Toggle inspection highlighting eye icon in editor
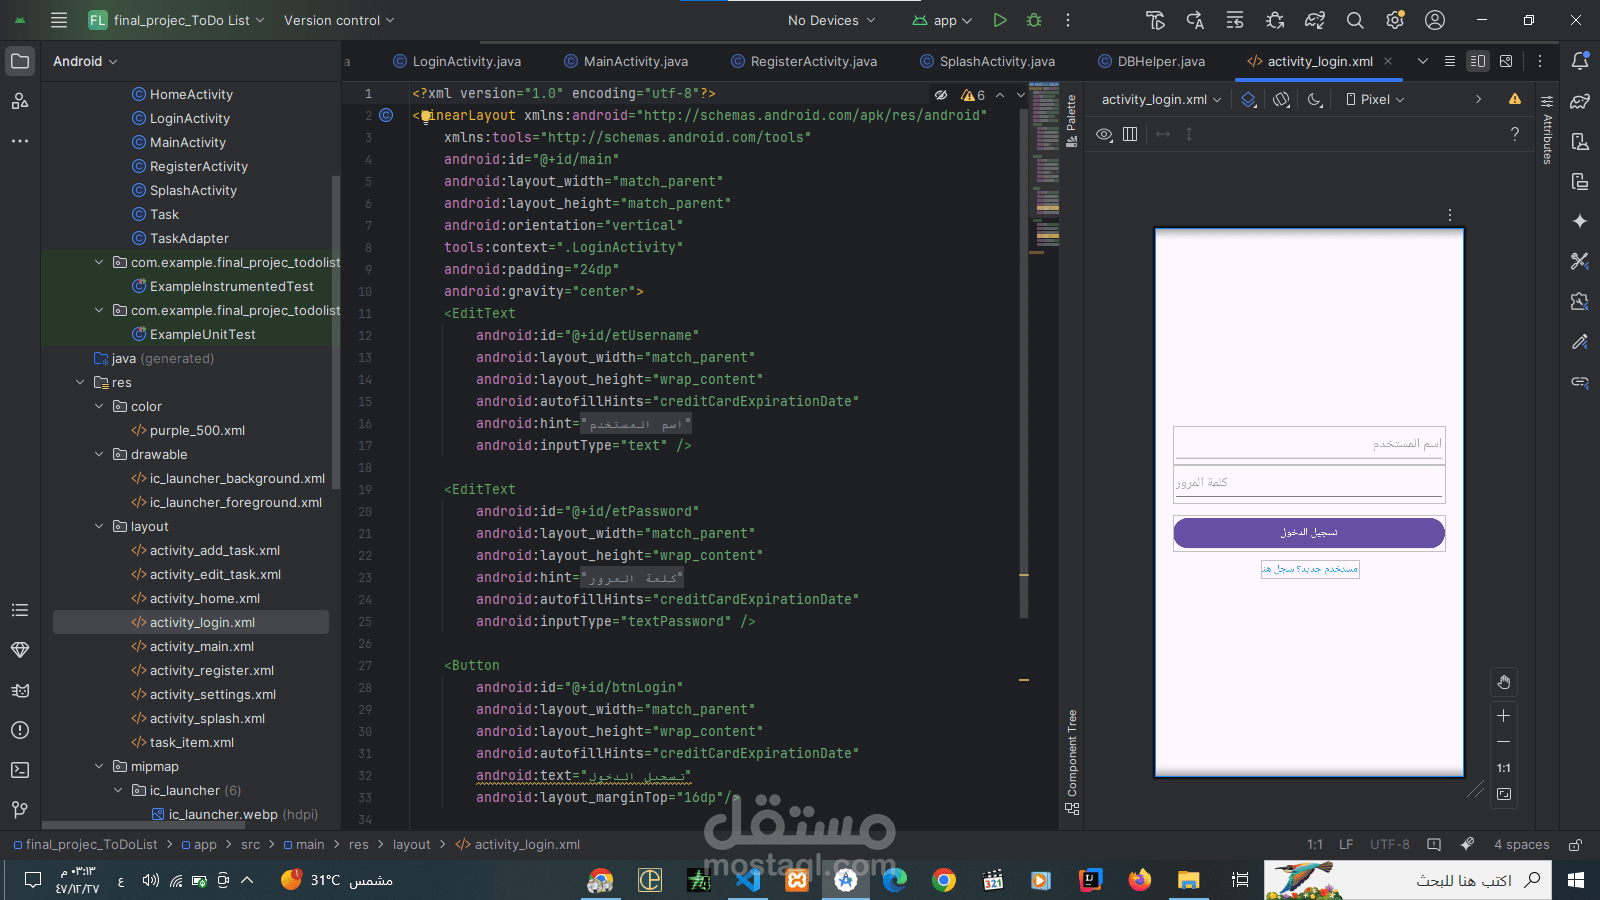 (941, 95)
